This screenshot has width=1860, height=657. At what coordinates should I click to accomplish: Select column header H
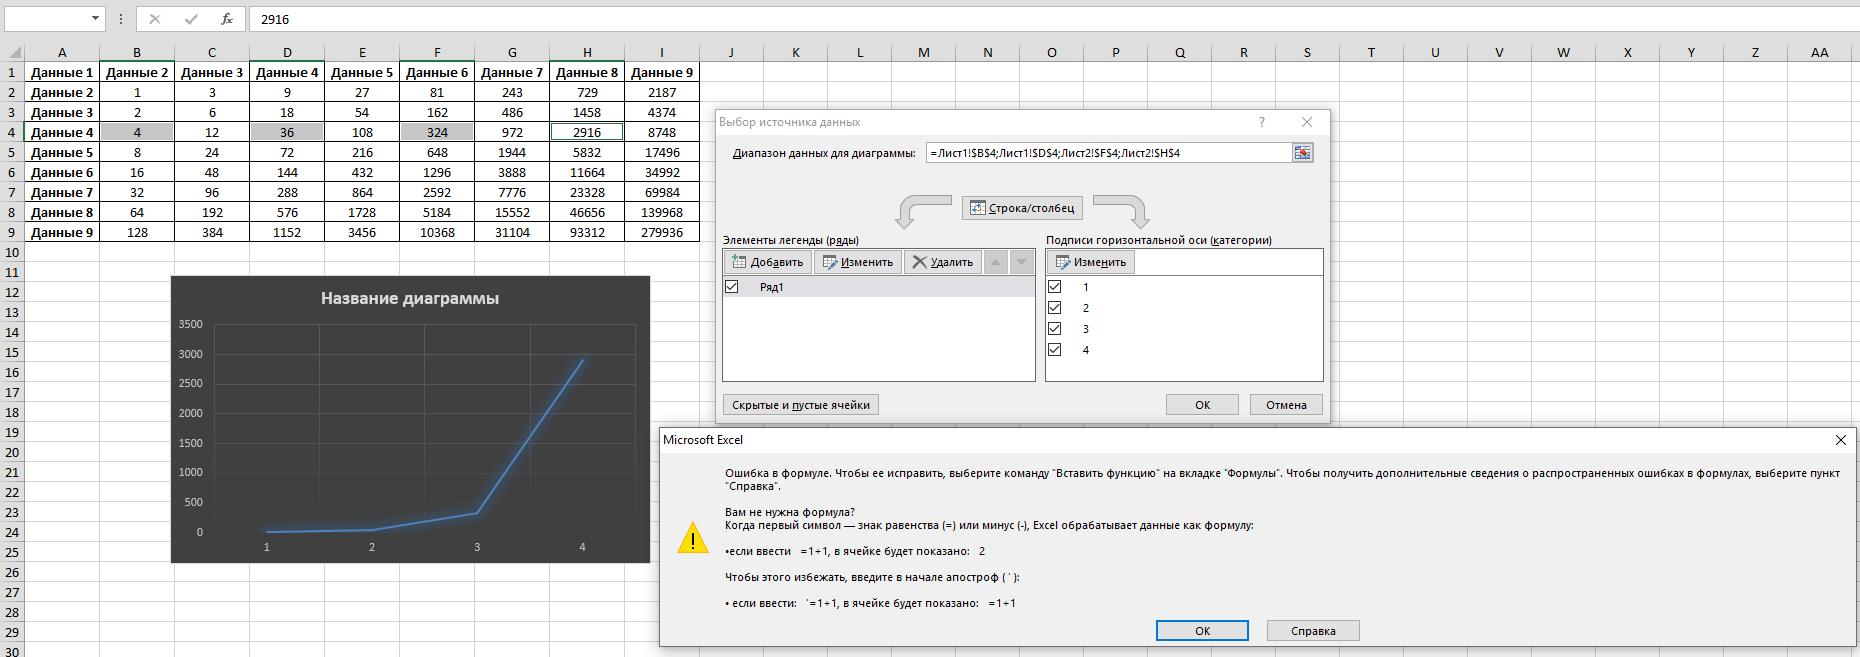coord(587,52)
